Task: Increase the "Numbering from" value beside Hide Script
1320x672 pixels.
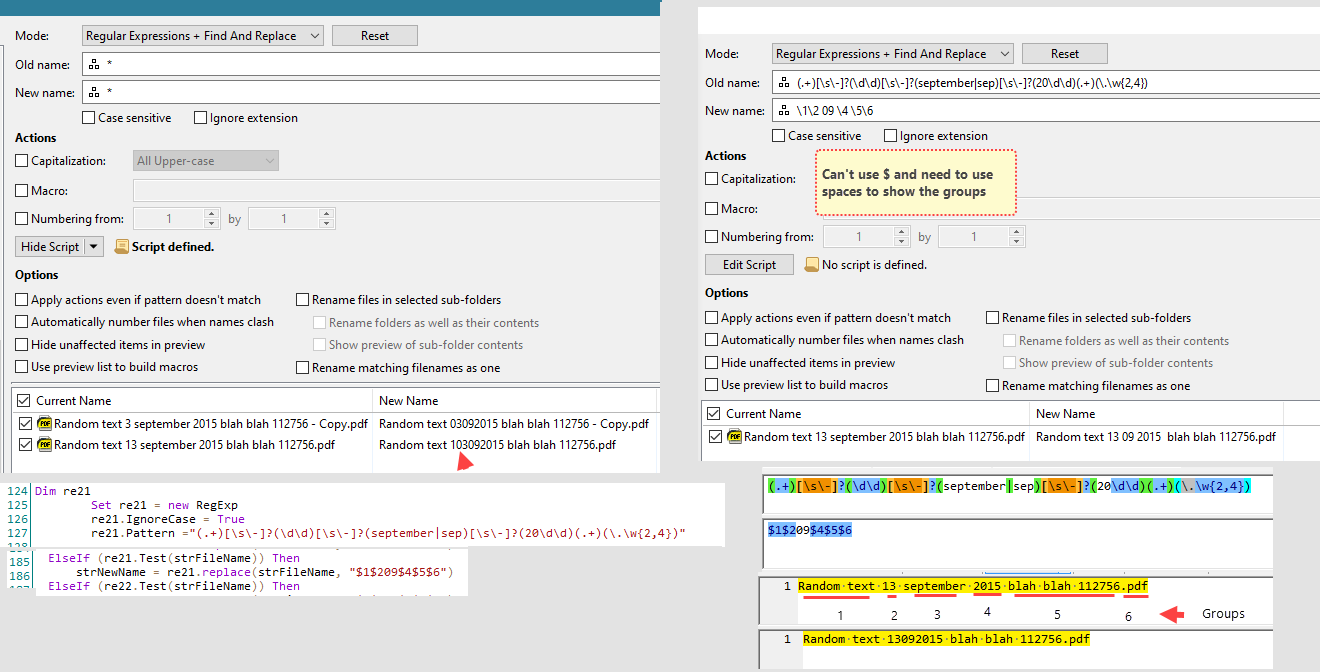Action: pos(211,214)
